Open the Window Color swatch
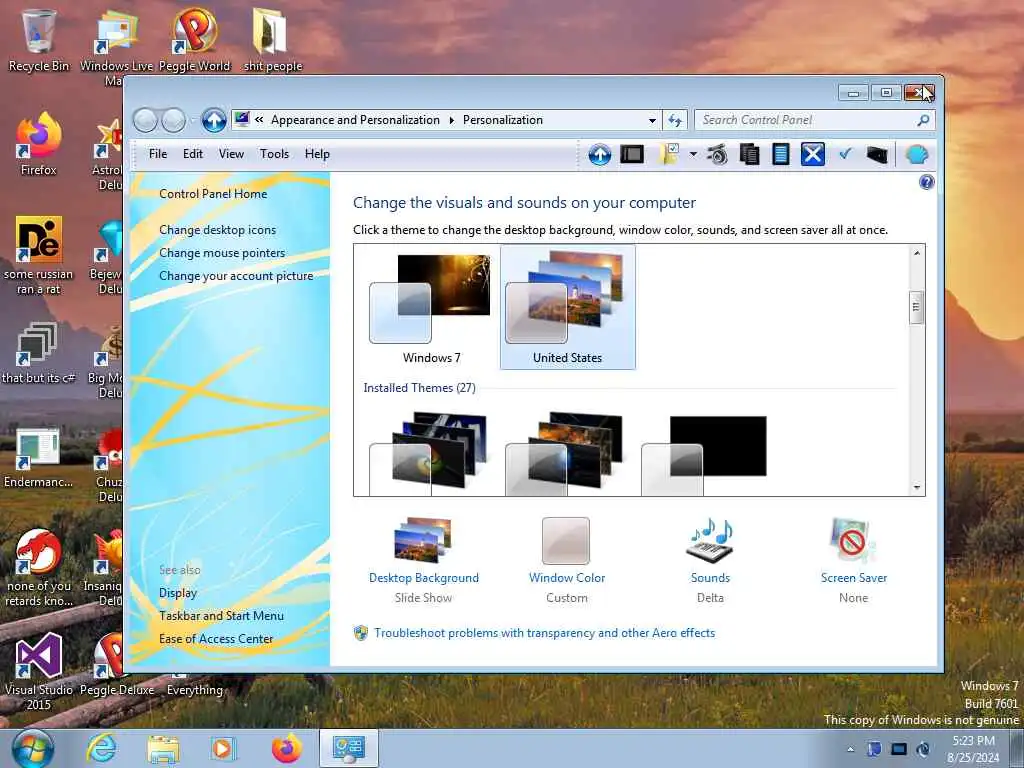 click(566, 541)
